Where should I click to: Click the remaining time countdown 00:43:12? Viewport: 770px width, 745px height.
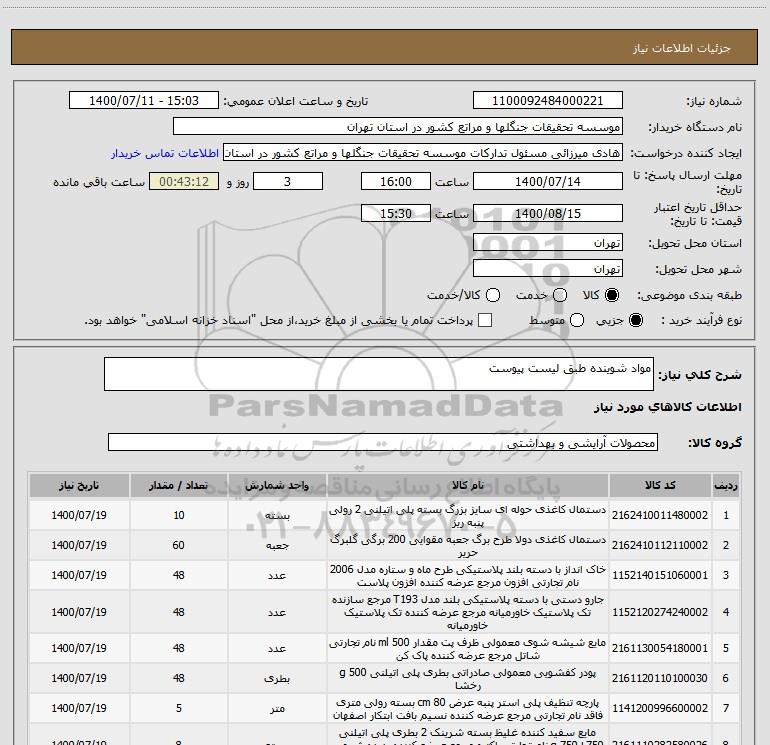(184, 181)
